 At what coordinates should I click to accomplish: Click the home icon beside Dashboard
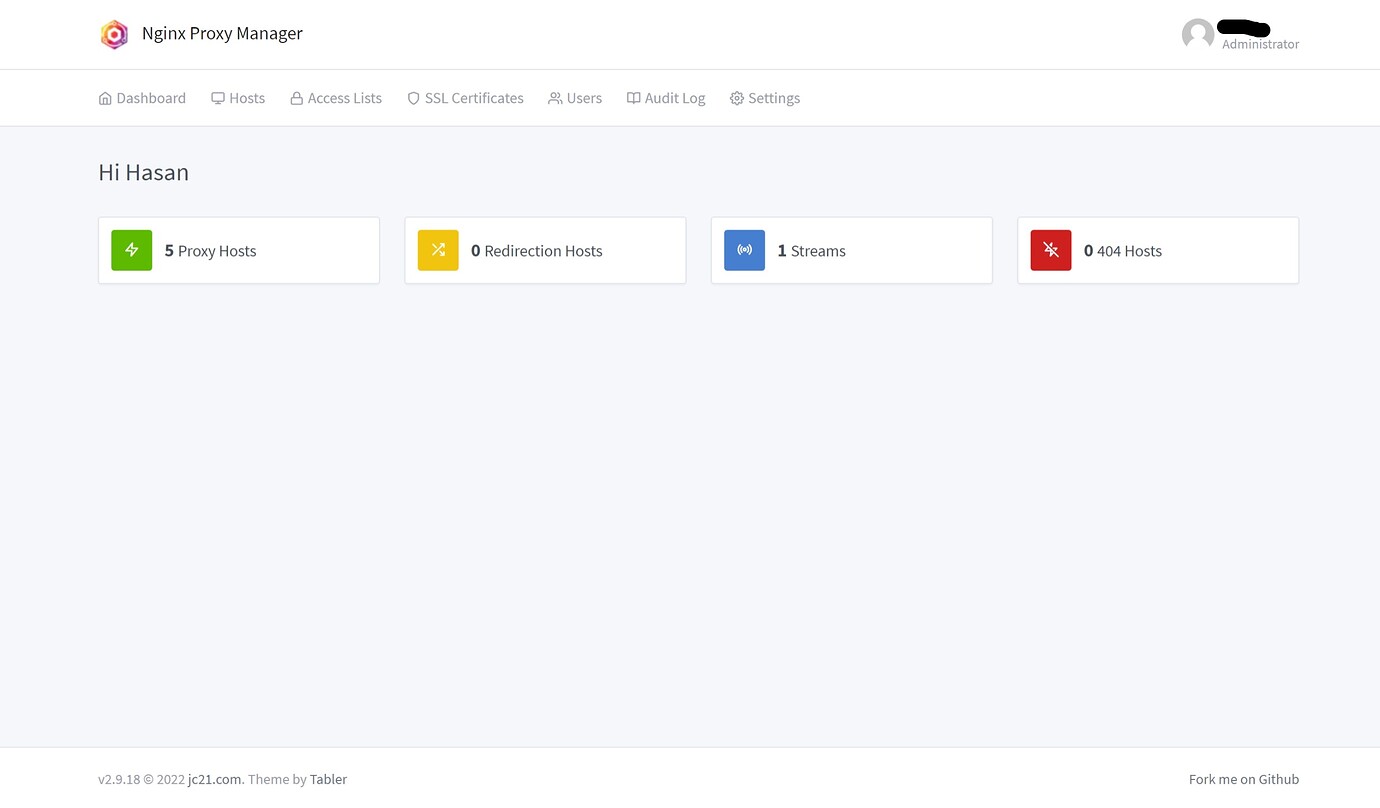(105, 98)
